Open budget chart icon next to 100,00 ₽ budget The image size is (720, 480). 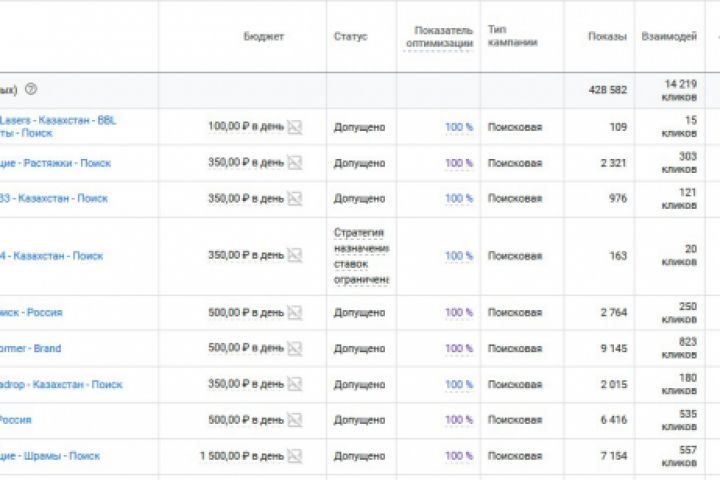click(x=294, y=127)
